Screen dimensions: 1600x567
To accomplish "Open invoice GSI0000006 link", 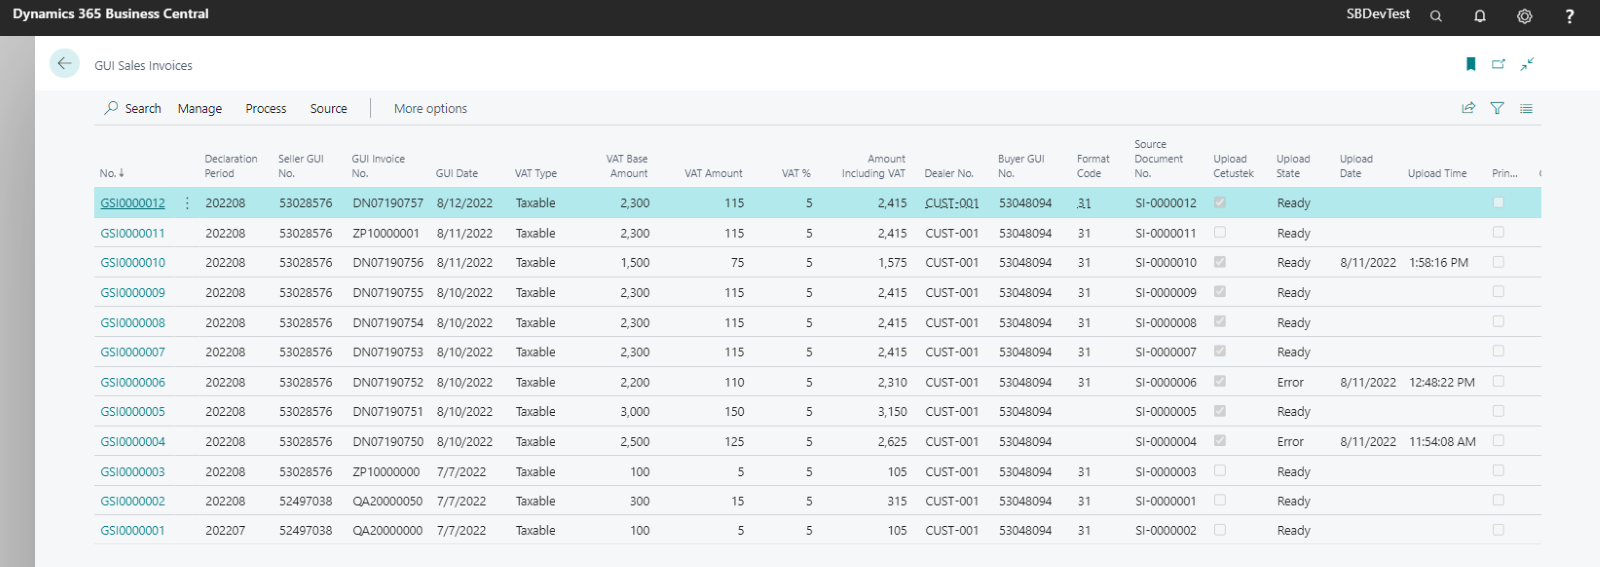I will pos(133,382).
